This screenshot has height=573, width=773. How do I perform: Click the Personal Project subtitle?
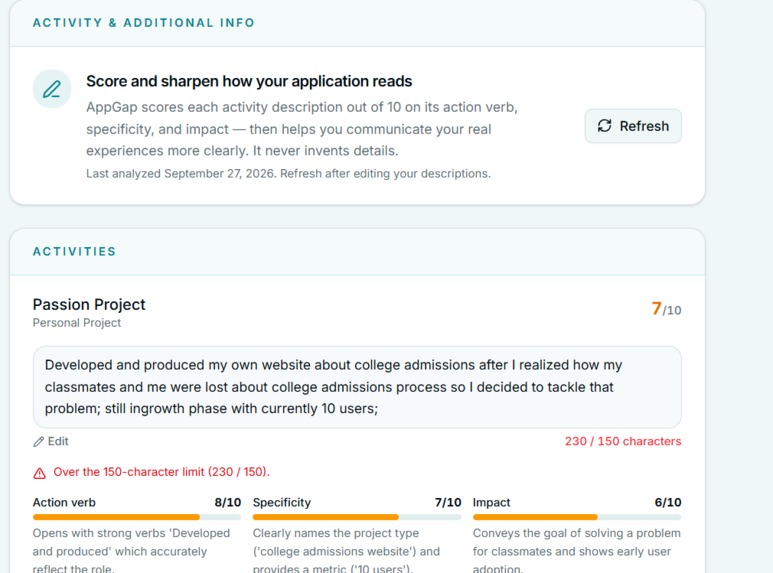click(76, 323)
